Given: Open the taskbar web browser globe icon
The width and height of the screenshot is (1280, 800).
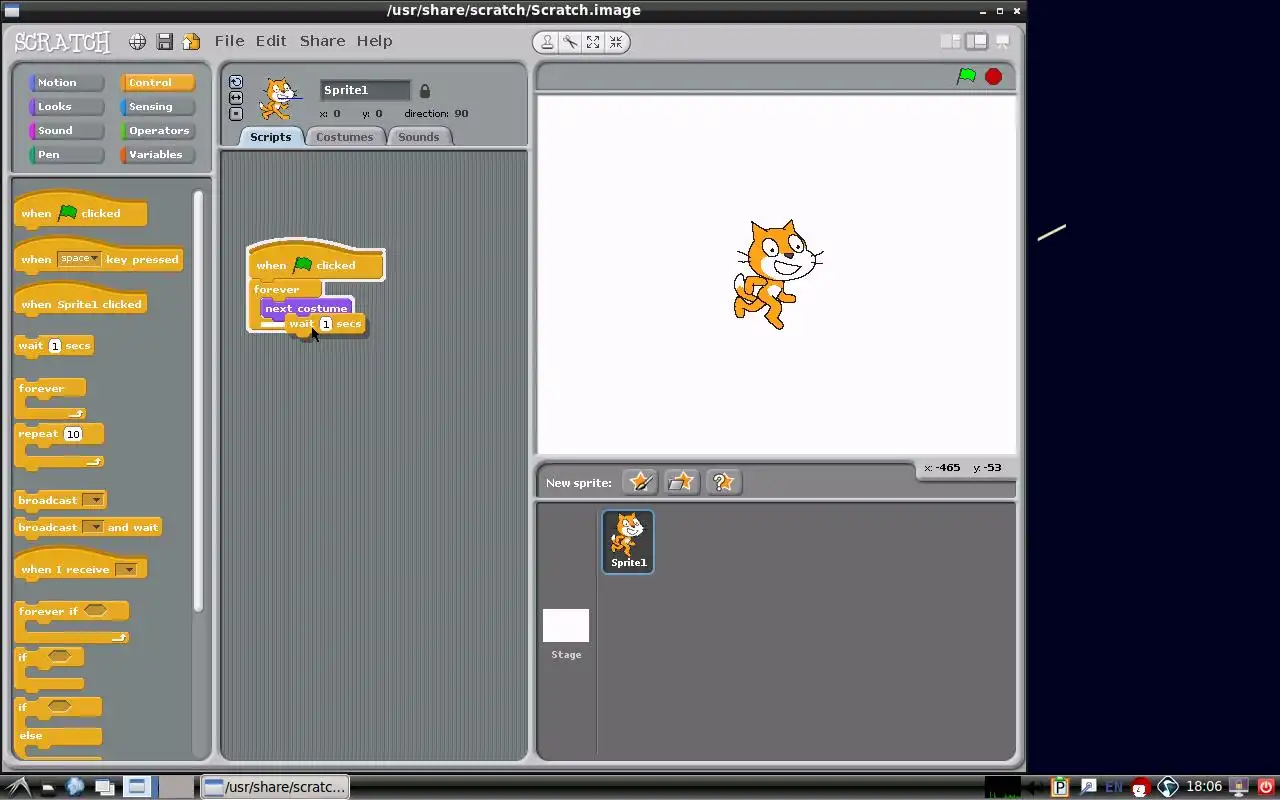Looking at the screenshot, I should pos(75,787).
